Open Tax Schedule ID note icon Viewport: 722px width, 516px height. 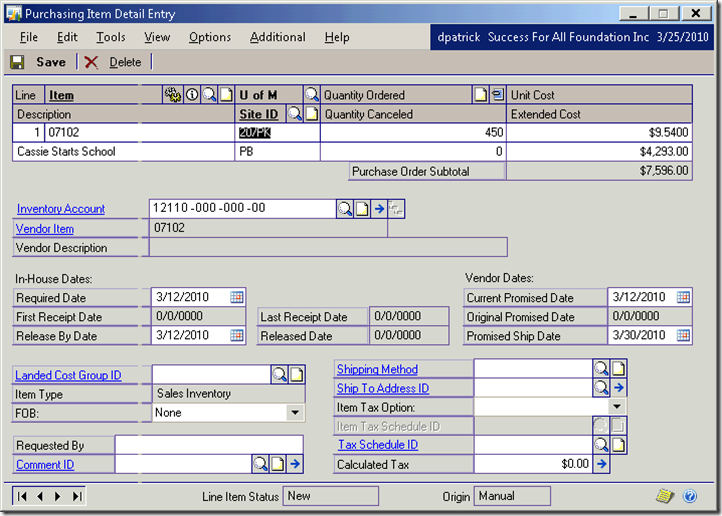(618, 445)
